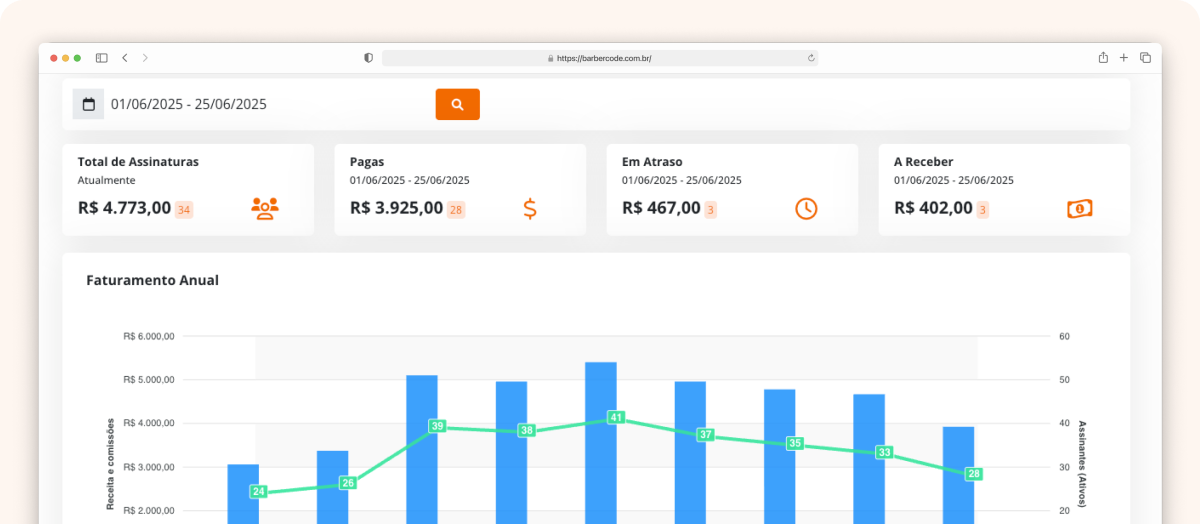
Task: Click the R$ 4.773,00 value
Action: coord(124,208)
